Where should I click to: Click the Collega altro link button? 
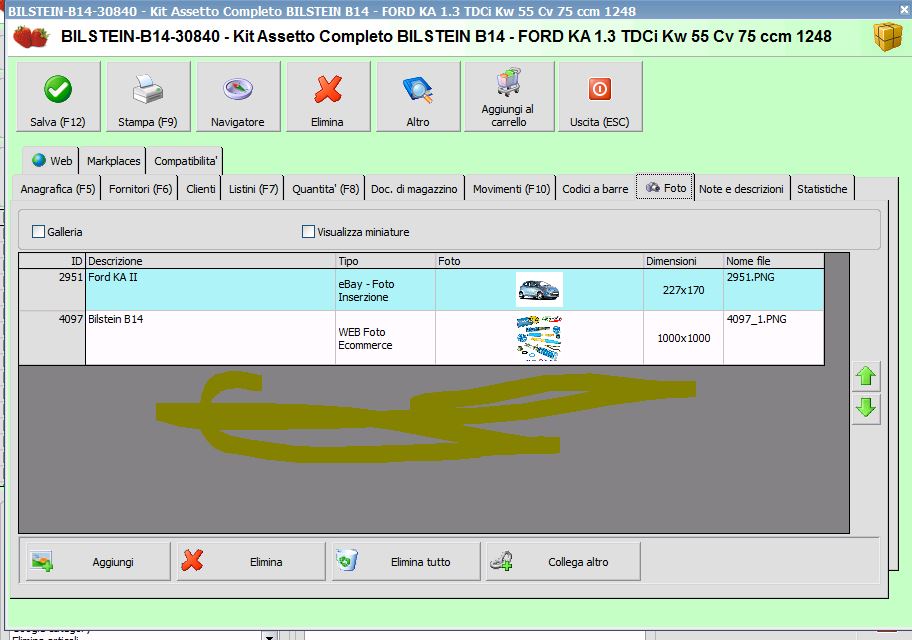click(563, 562)
